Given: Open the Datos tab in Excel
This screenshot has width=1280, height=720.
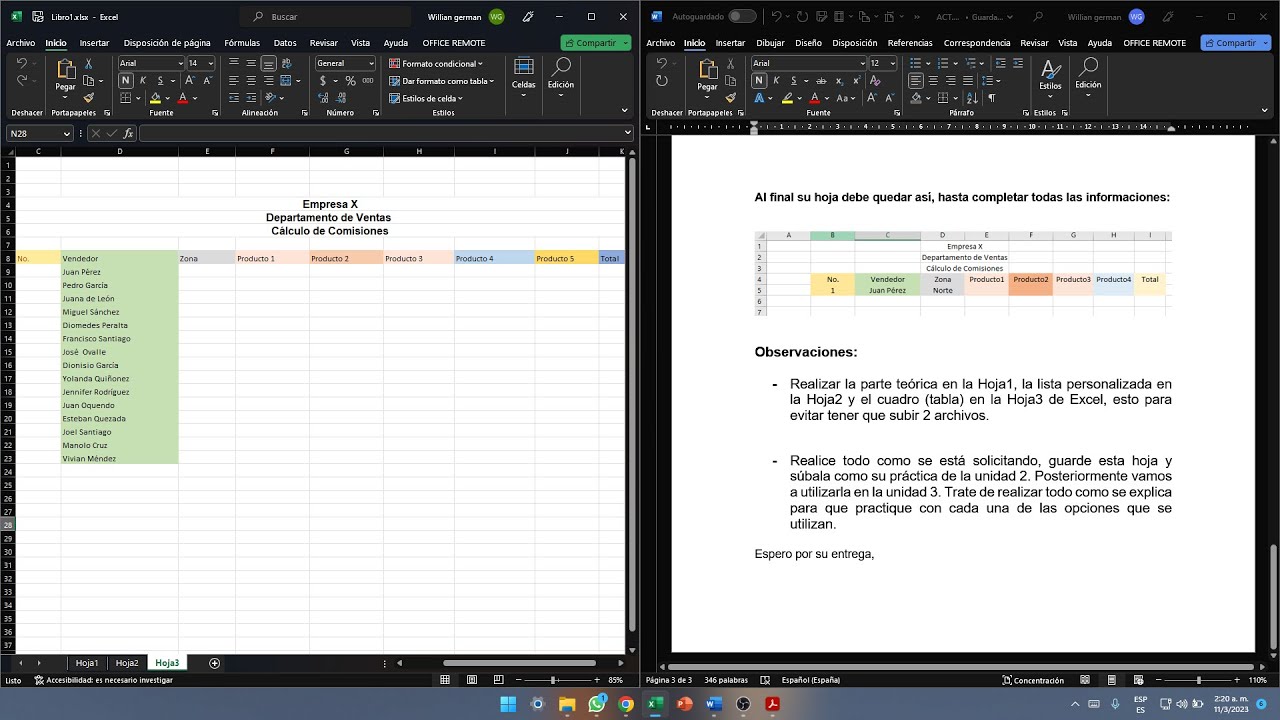Looking at the screenshot, I should (x=285, y=43).
